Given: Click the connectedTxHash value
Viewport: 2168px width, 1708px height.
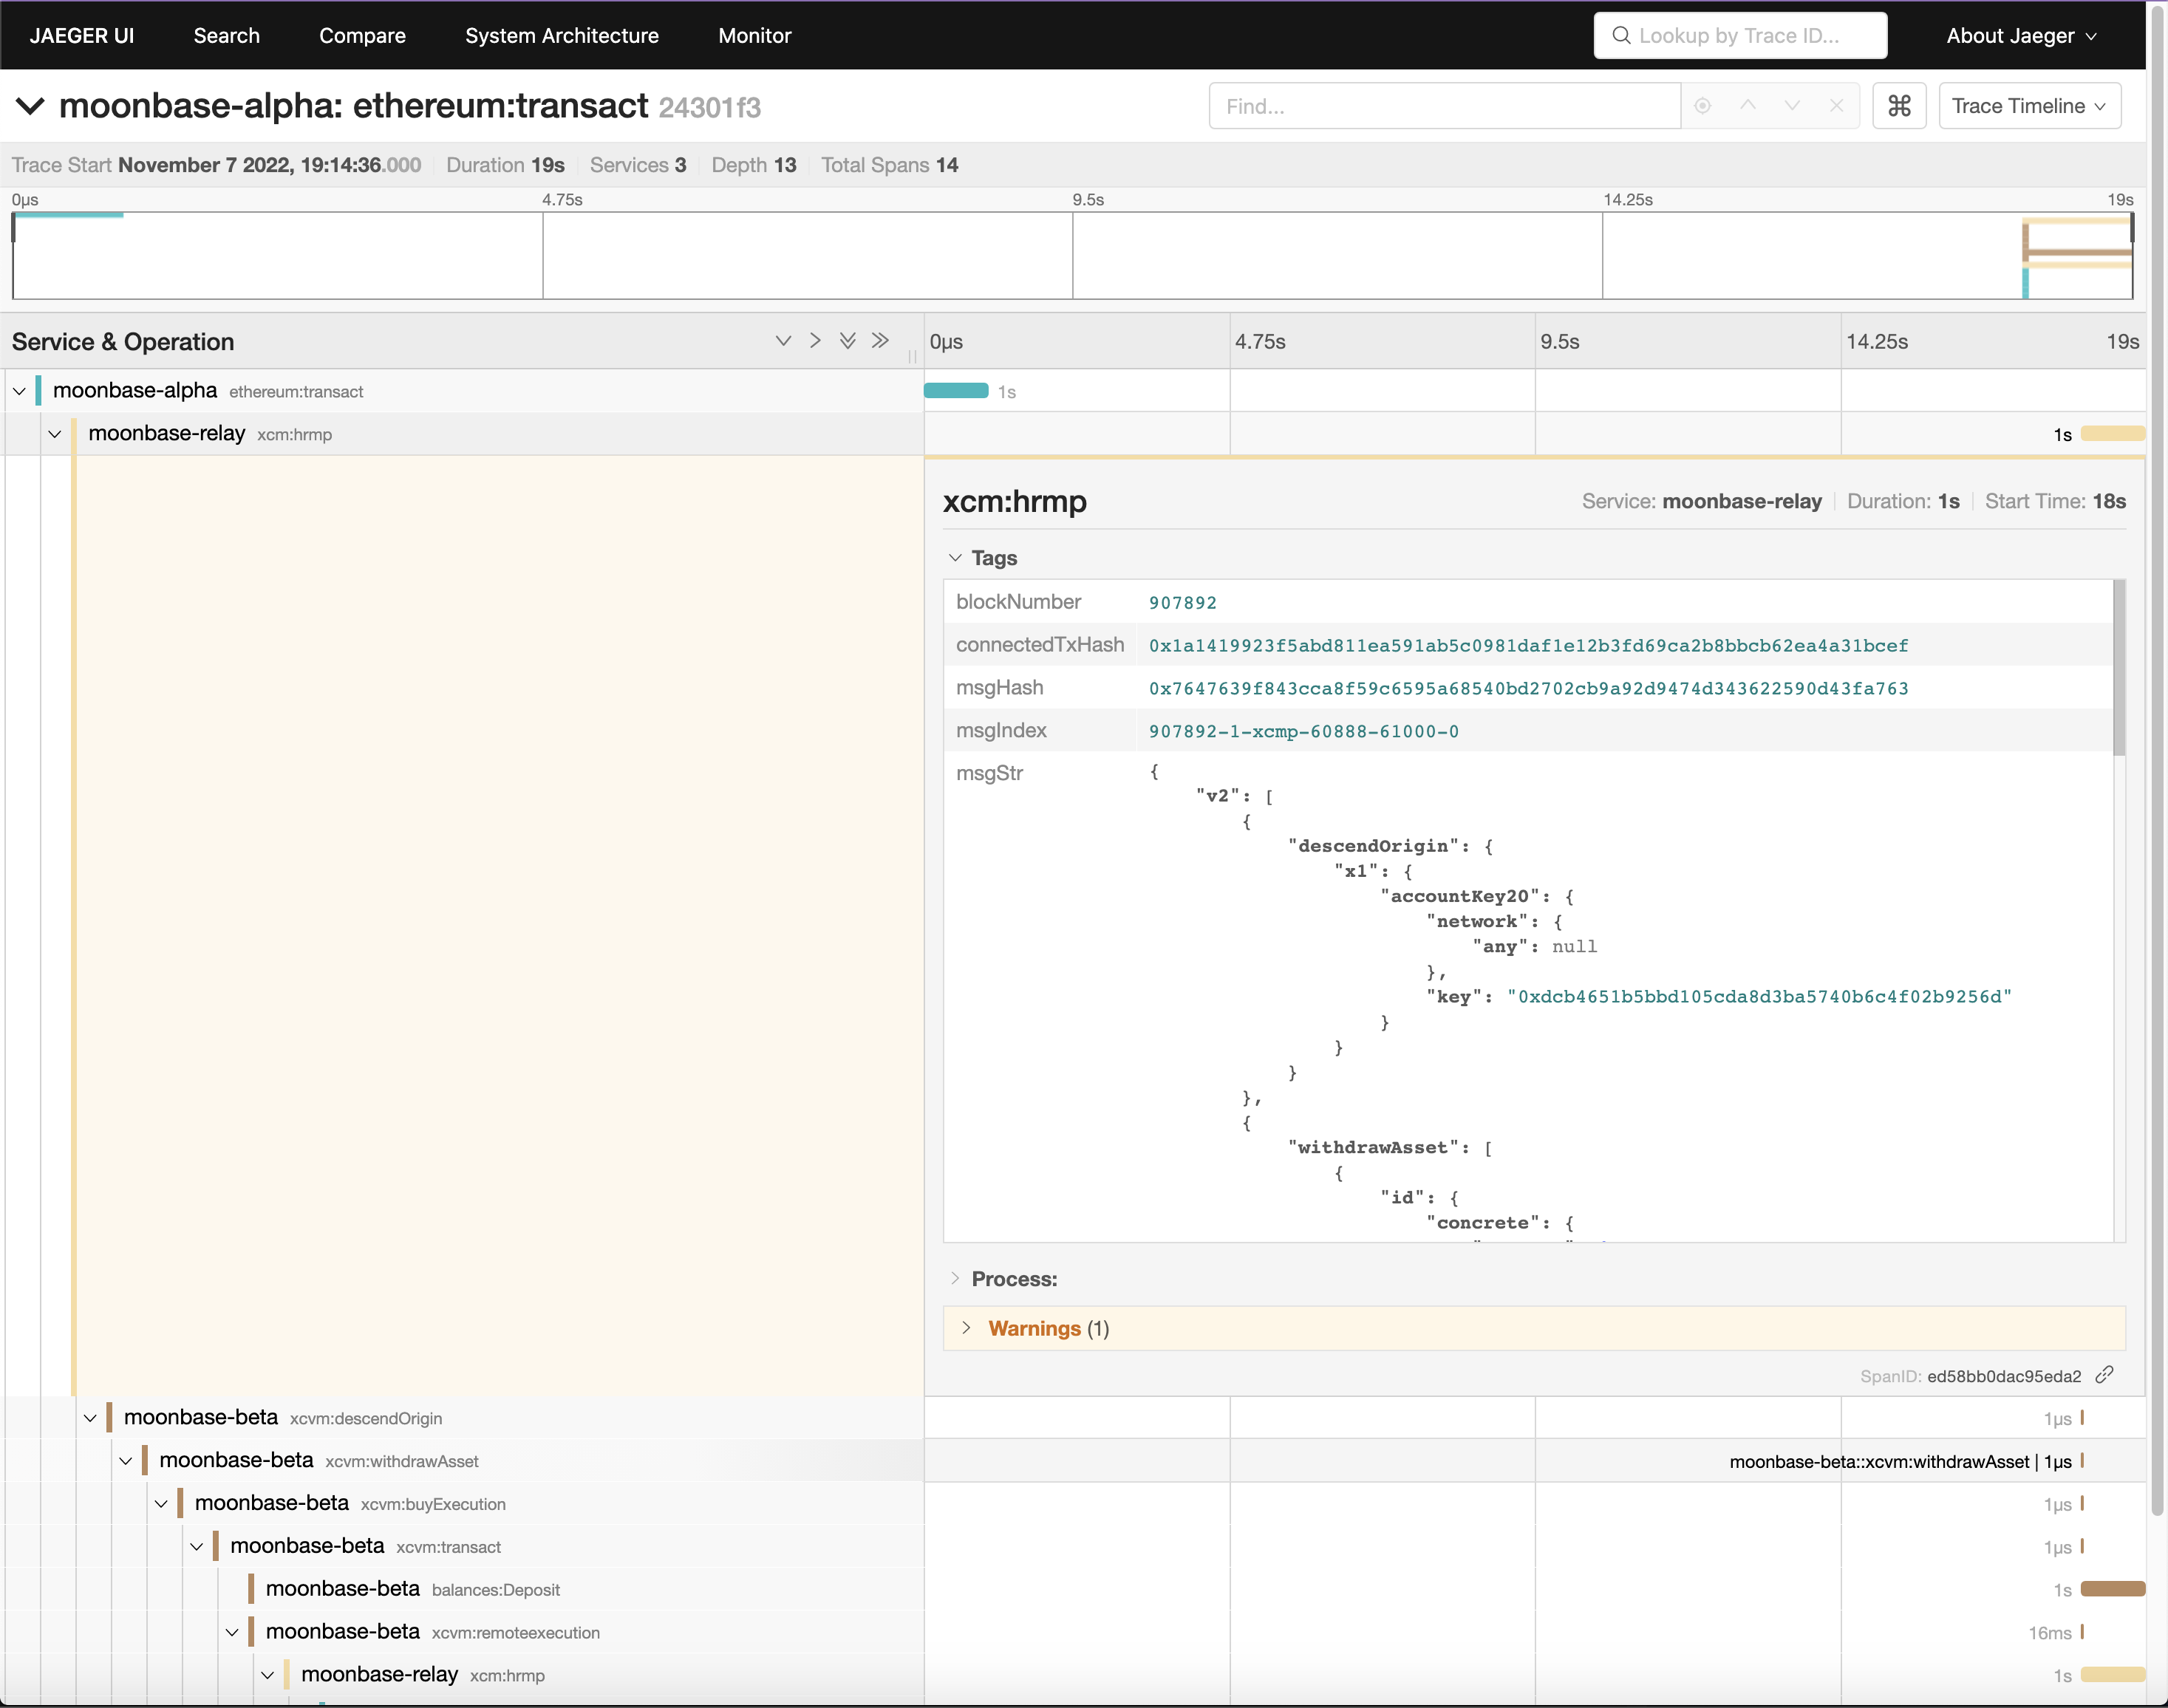Looking at the screenshot, I should [x=1528, y=646].
